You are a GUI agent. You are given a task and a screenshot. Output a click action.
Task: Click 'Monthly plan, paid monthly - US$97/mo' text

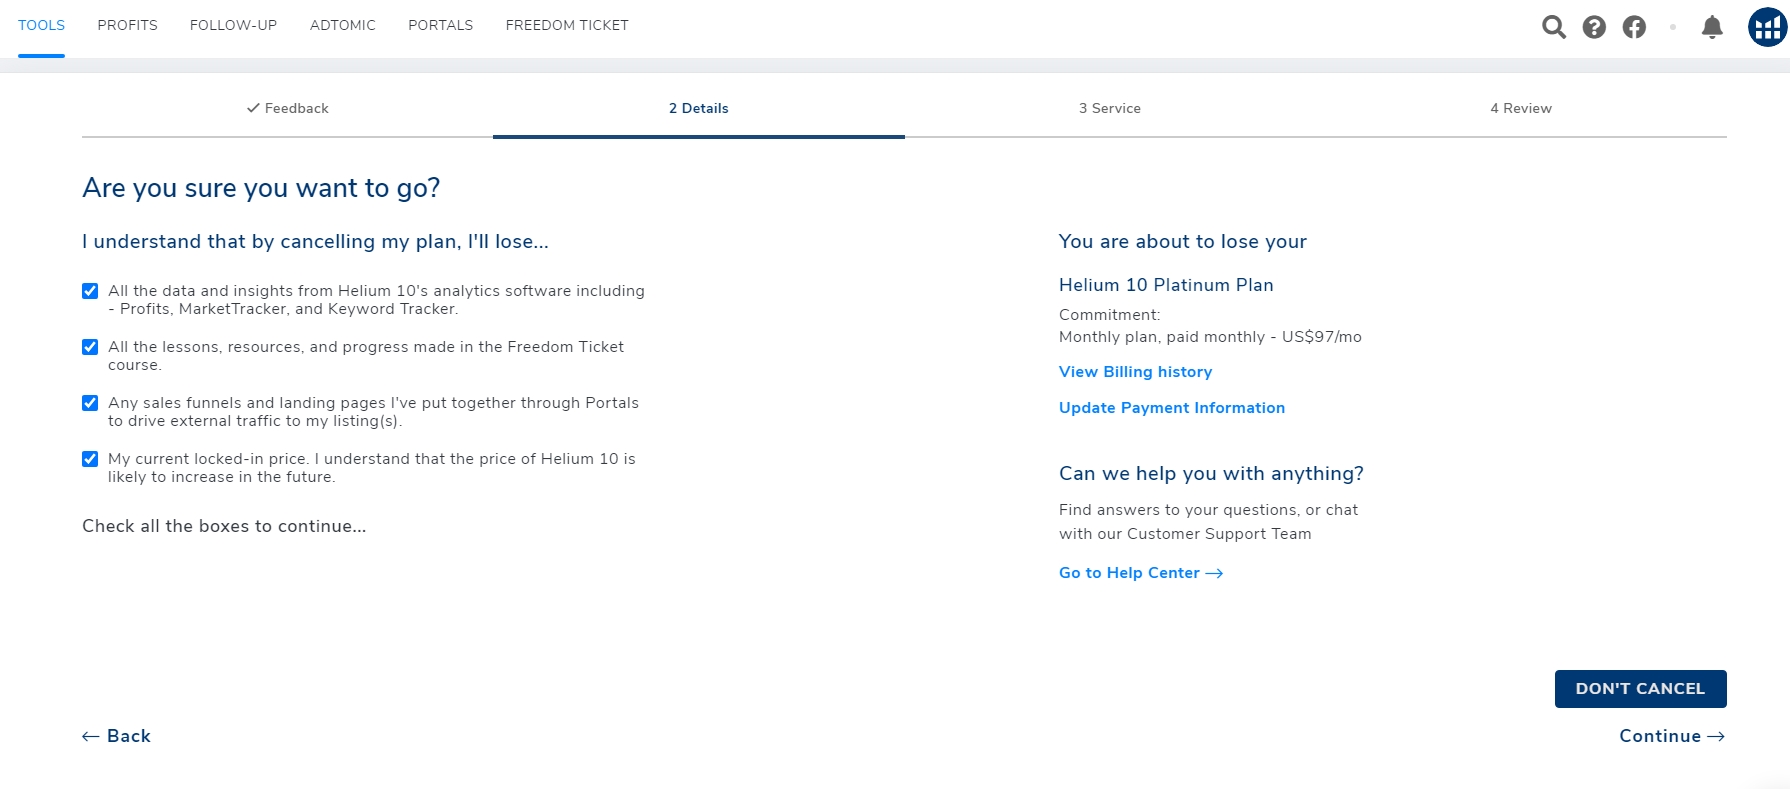1210,337
